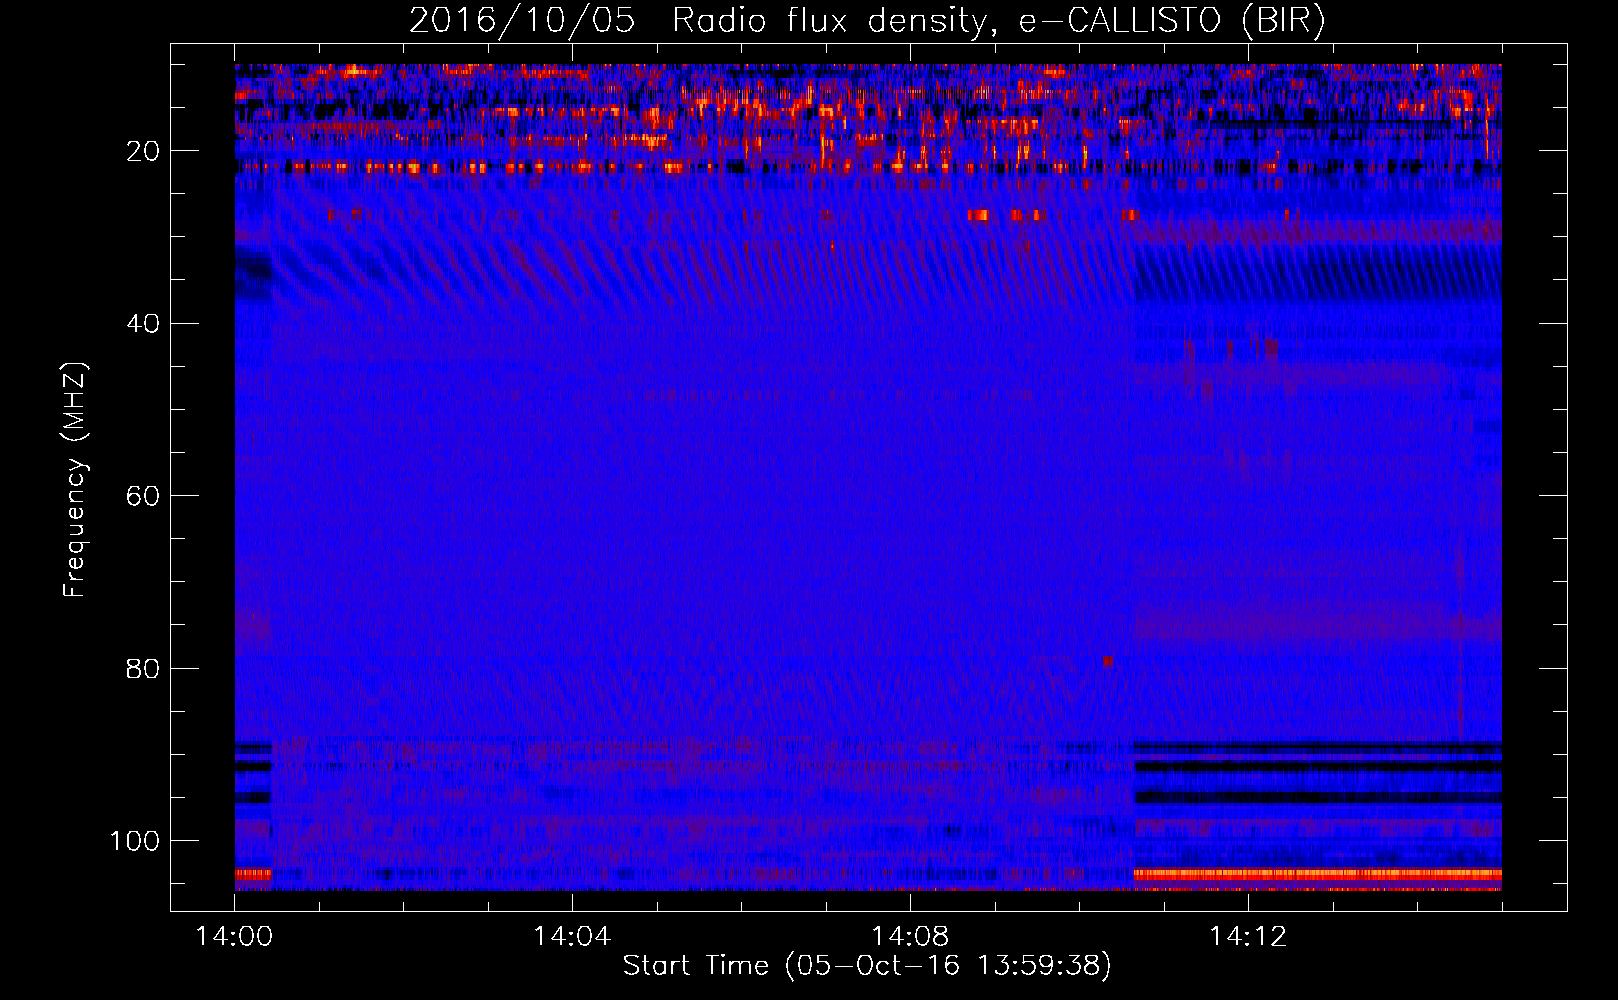Click the plot title '2016/10/05 Radio flux density, e-CALLISTO (BIR)'
The width and height of the screenshot is (1618, 1000).
click(x=867, y=21)
